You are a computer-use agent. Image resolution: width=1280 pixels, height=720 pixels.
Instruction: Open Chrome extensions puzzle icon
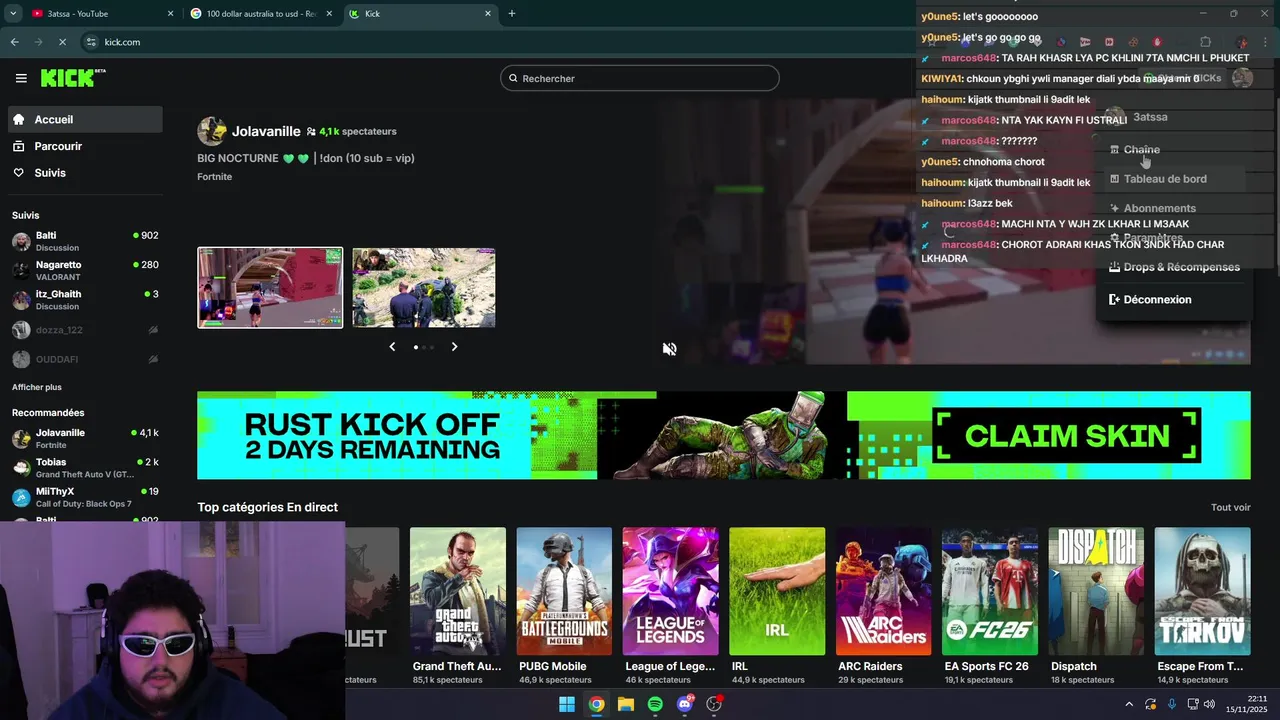[1205, 42]
